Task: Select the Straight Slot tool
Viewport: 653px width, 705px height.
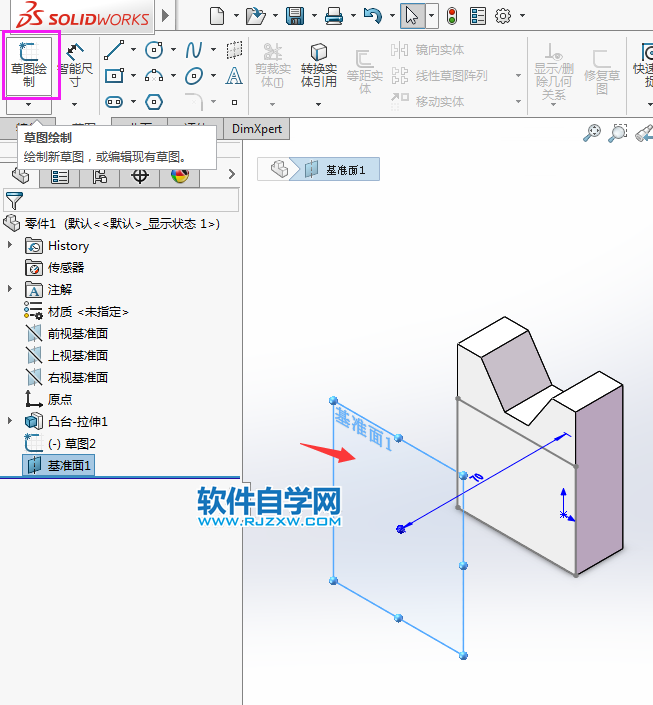Action: pyautogui.click(x=114, y=102)
